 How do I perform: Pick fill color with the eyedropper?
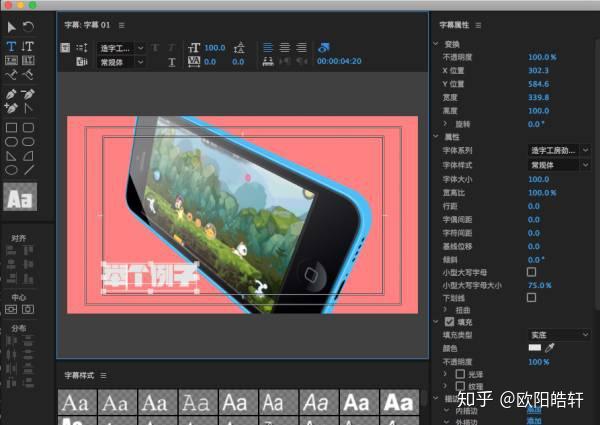550,347
